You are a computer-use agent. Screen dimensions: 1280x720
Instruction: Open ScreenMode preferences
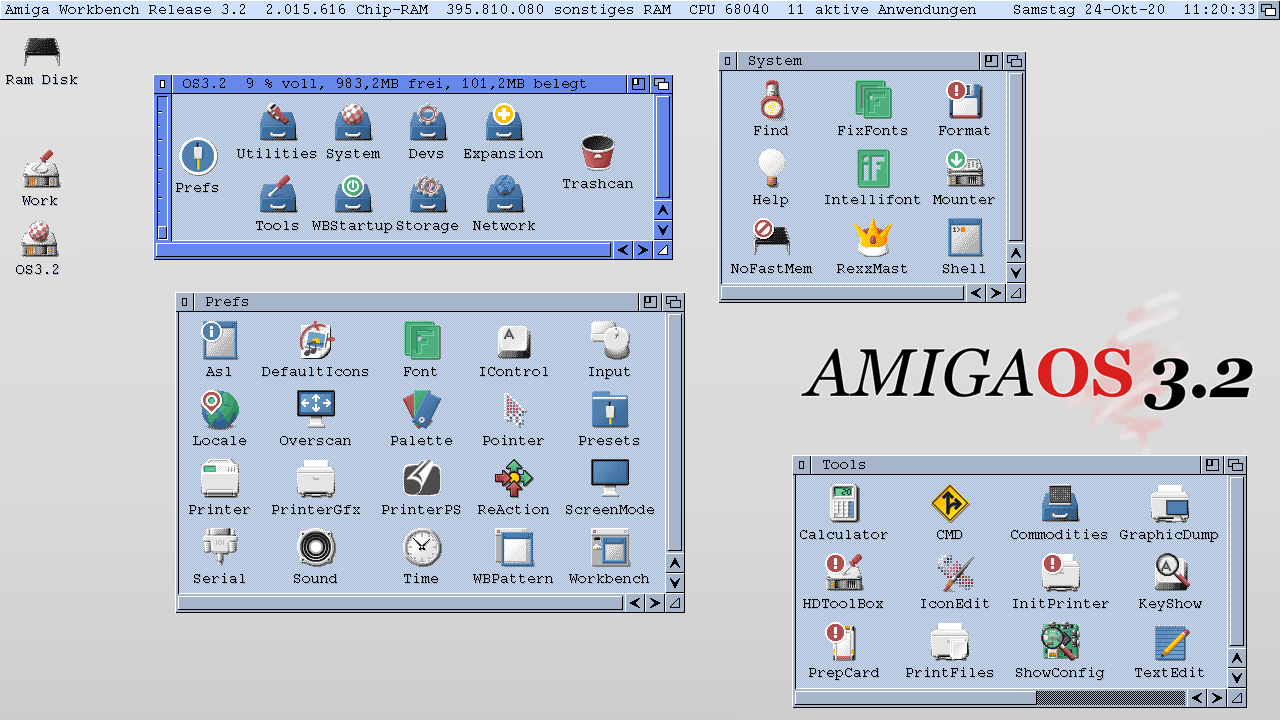coord(609,478)
